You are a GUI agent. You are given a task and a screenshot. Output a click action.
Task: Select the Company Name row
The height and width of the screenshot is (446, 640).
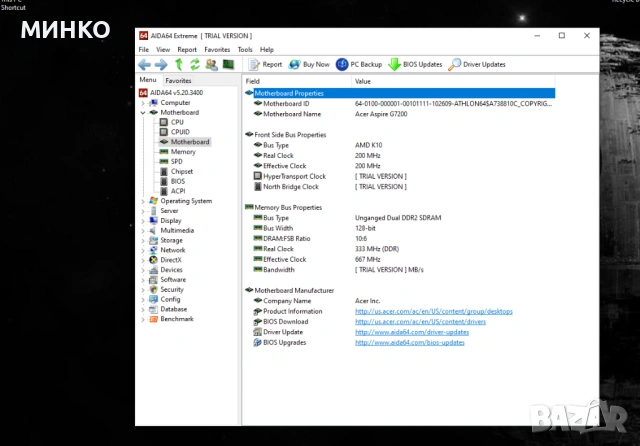click(400, 301)
